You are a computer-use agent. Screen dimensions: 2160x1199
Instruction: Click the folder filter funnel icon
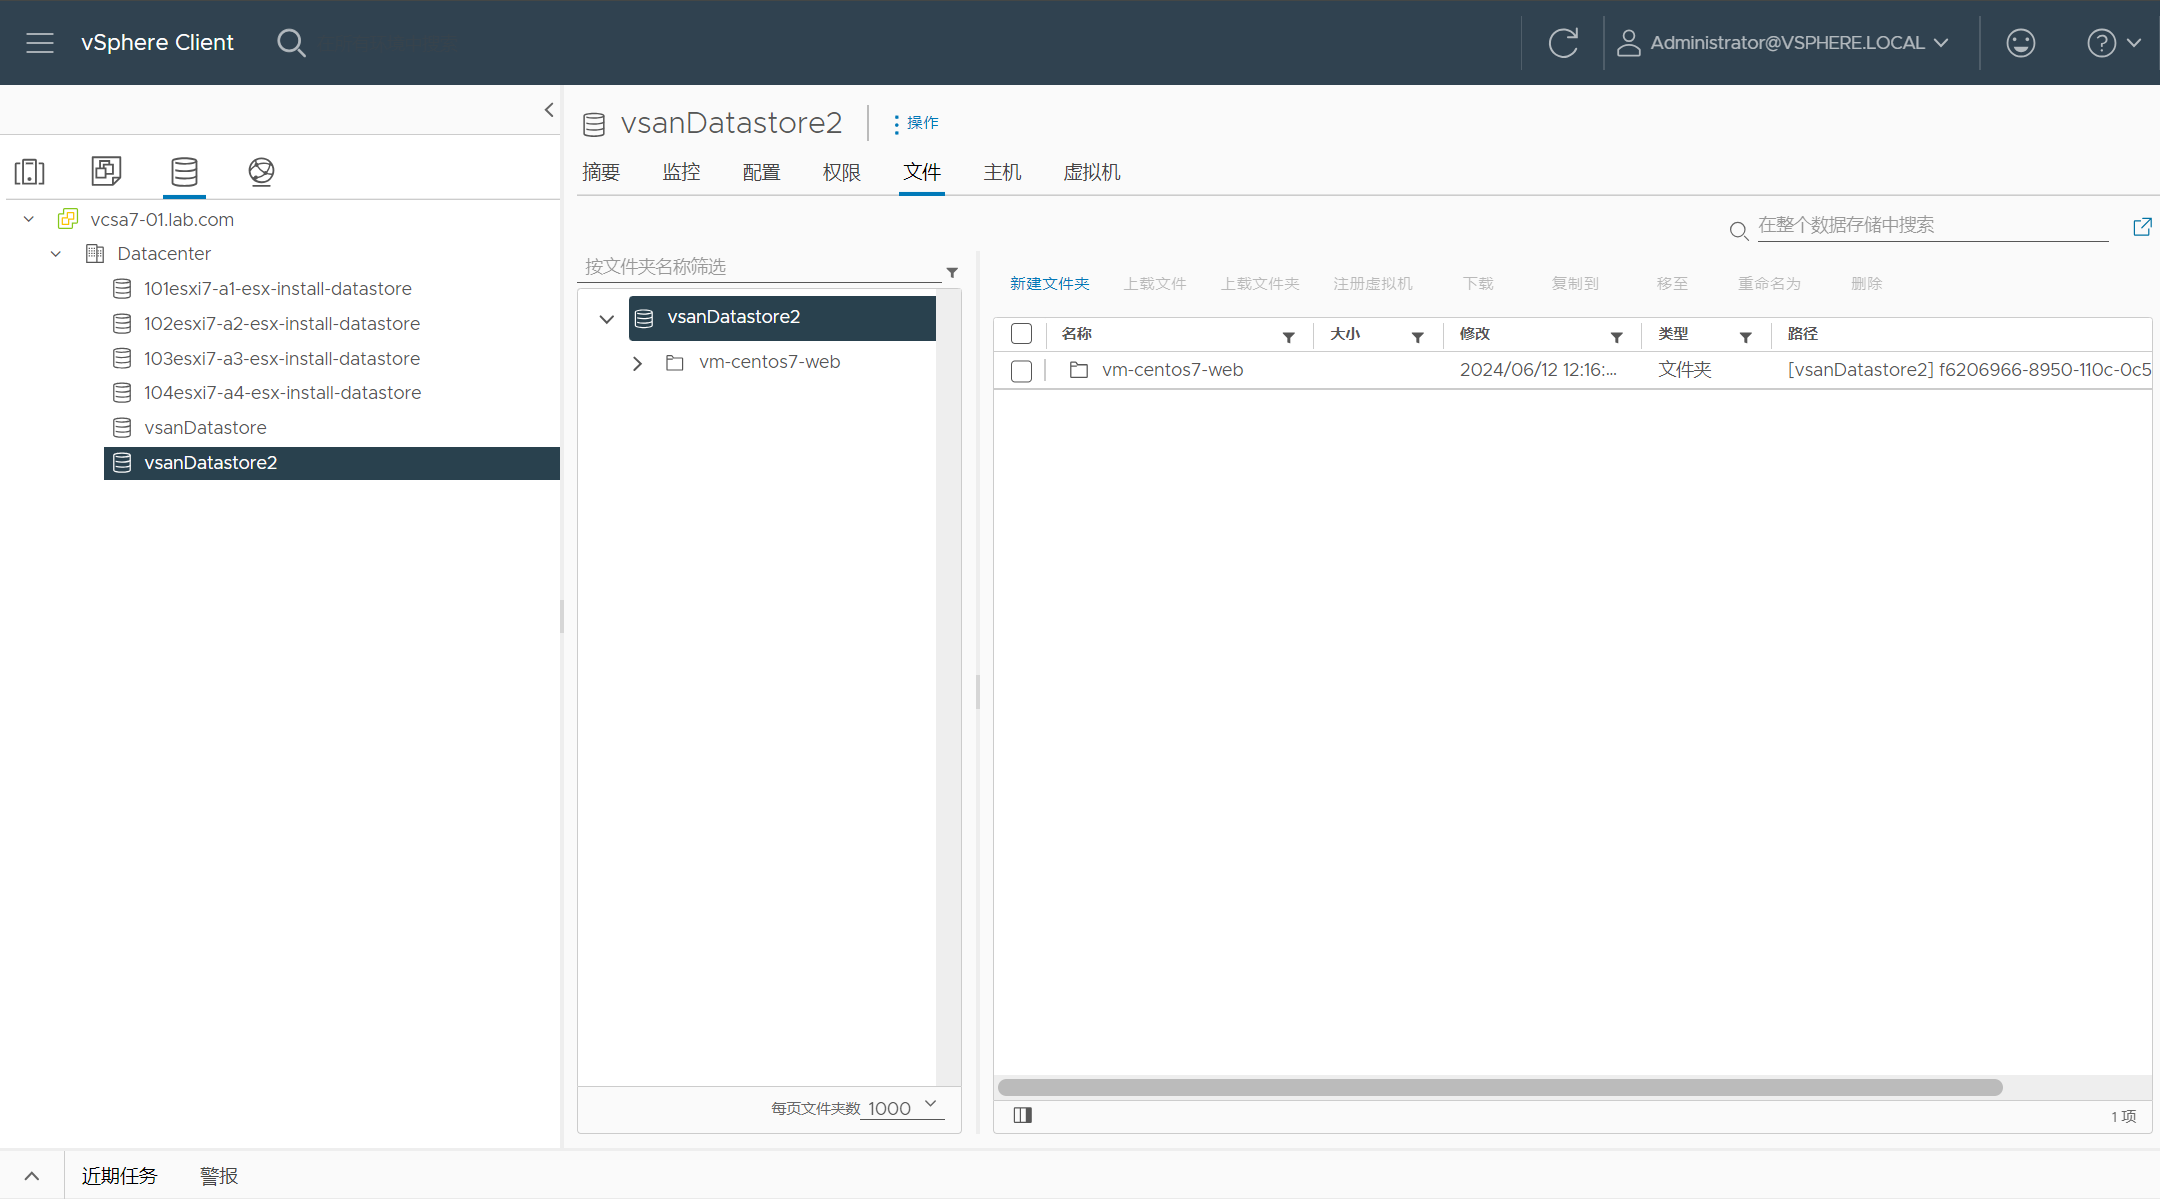(x=952, y=272)
